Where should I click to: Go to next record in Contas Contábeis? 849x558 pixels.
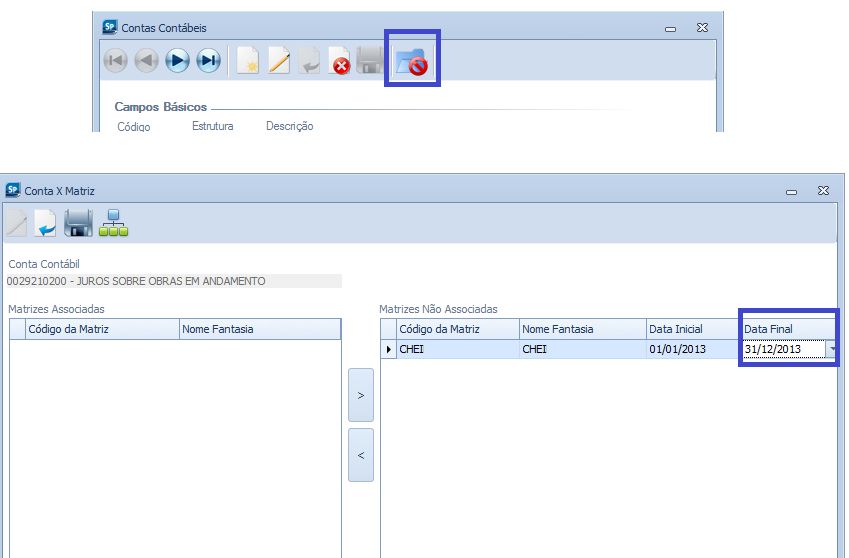click(178, 60)
